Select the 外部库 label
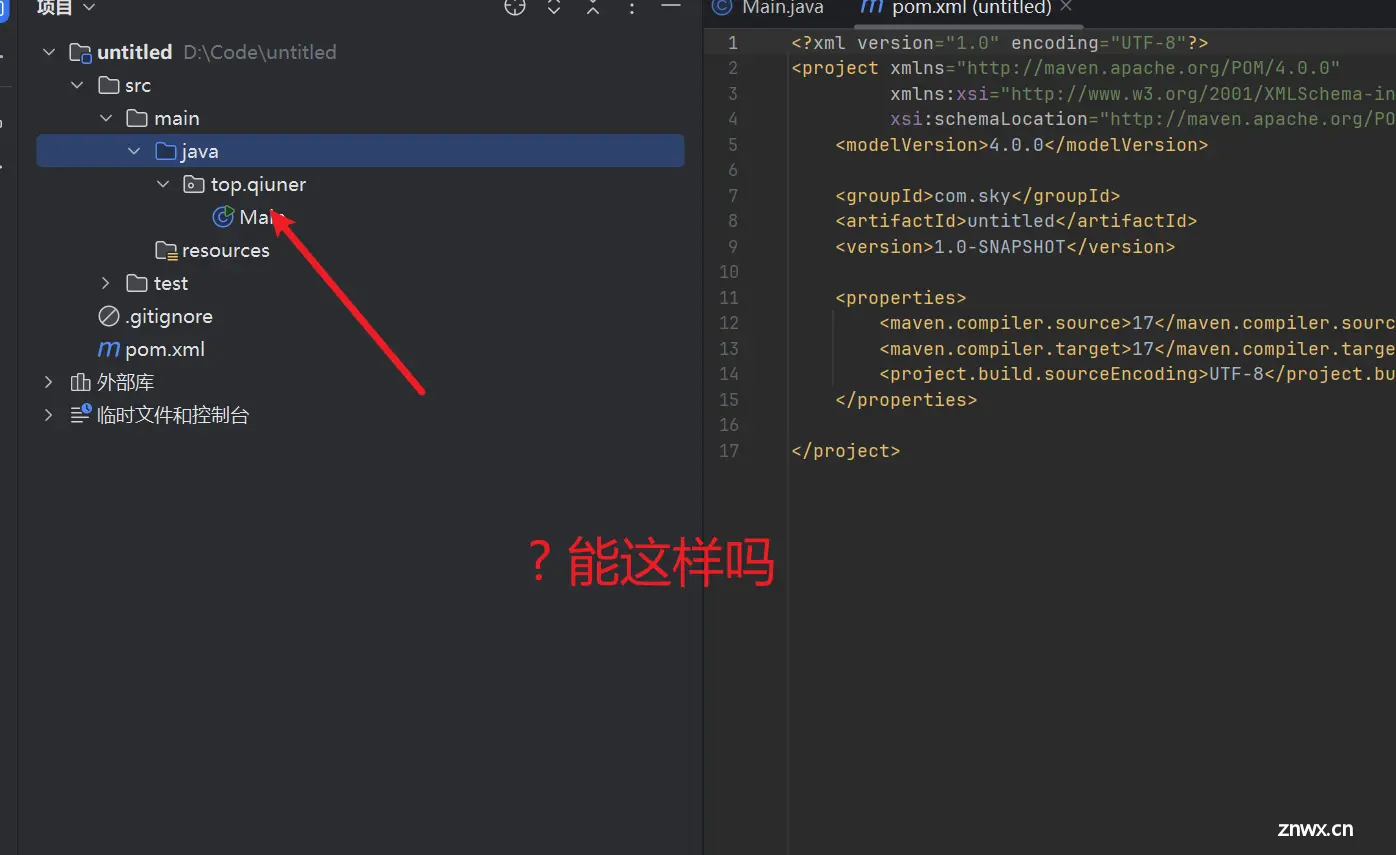The height and width of the screenshot is (855, 1396). click(126, 382)
